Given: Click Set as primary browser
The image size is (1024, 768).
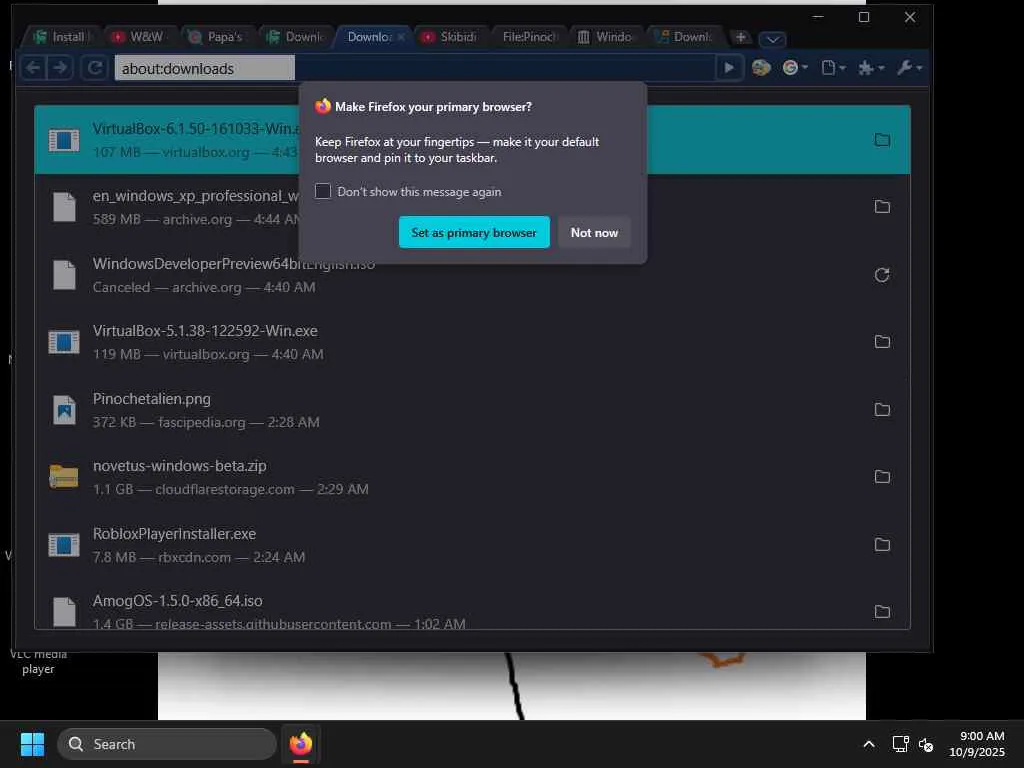Looking at the screenshot, I should pos(474,232).
